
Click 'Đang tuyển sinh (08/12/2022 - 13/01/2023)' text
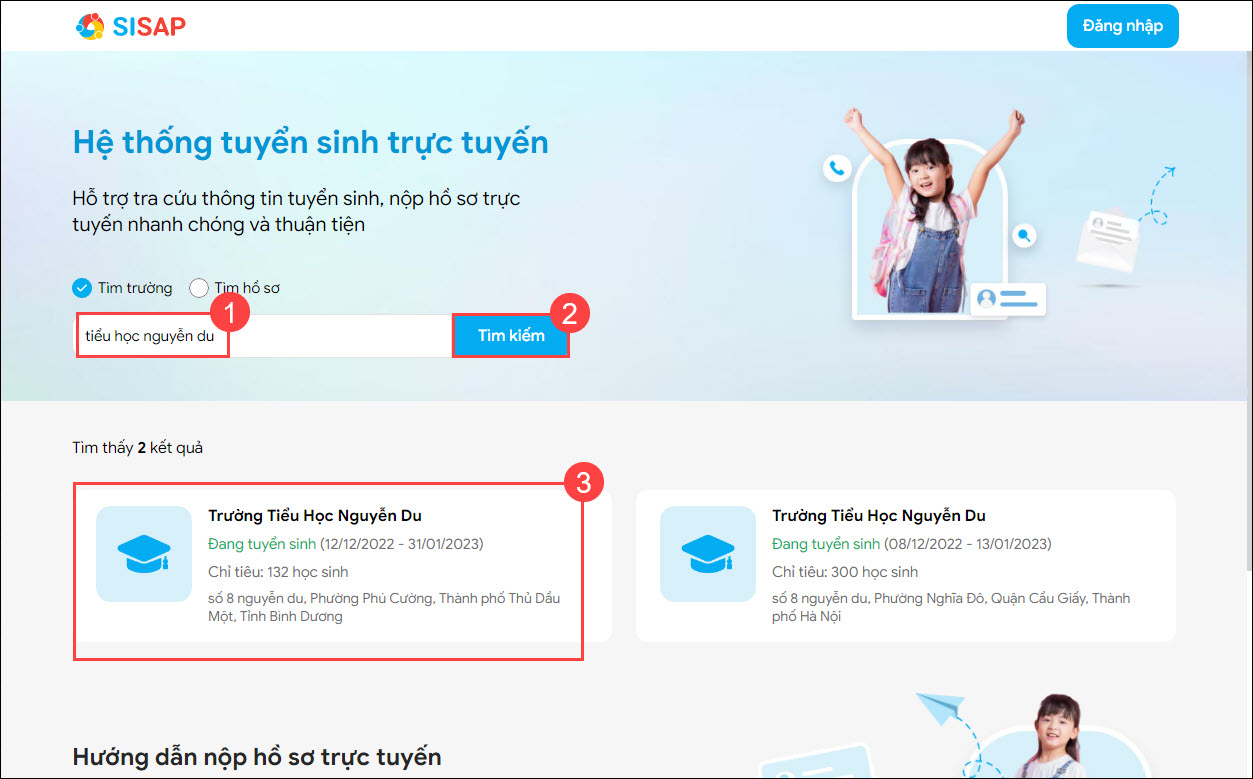click(x=912, y=544)
